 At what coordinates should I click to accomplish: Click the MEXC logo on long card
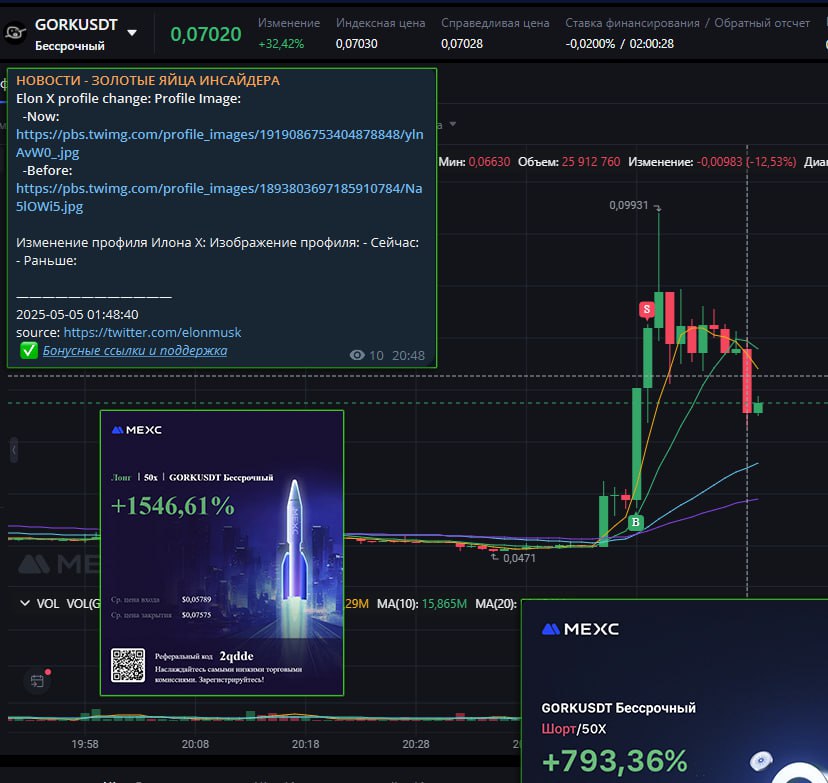(x=137, y=430)
